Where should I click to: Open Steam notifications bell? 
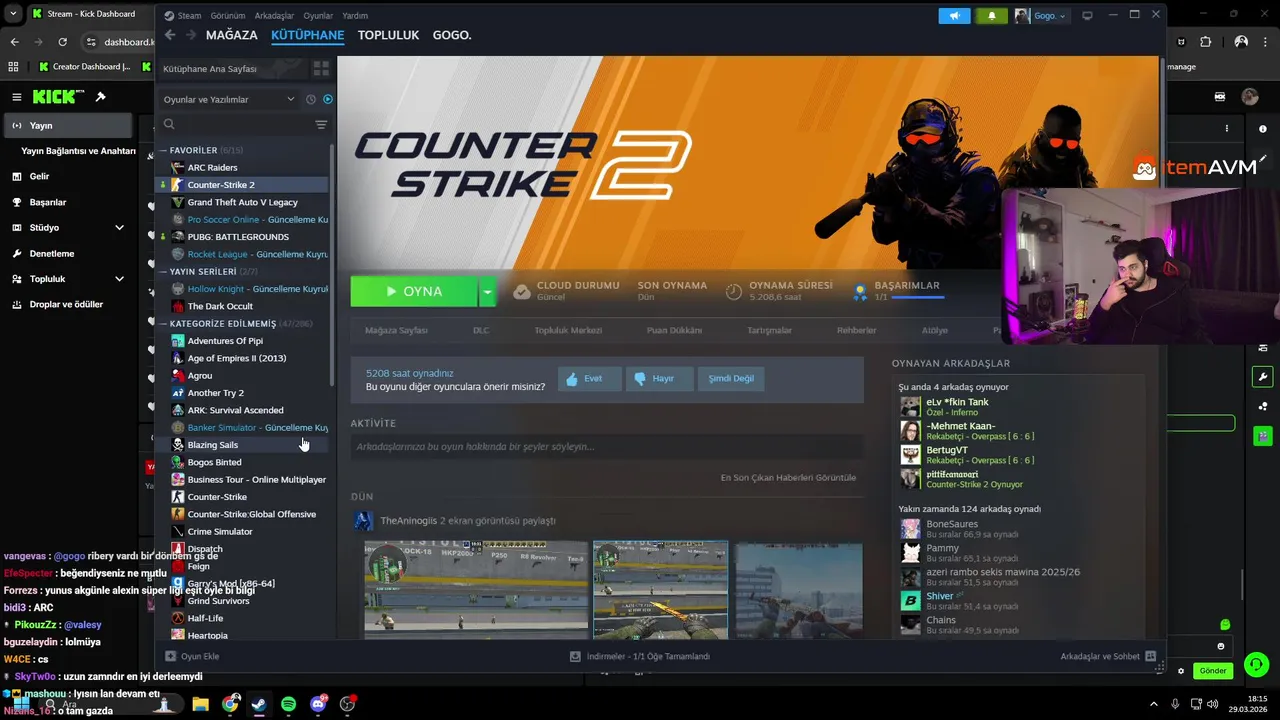991,15
